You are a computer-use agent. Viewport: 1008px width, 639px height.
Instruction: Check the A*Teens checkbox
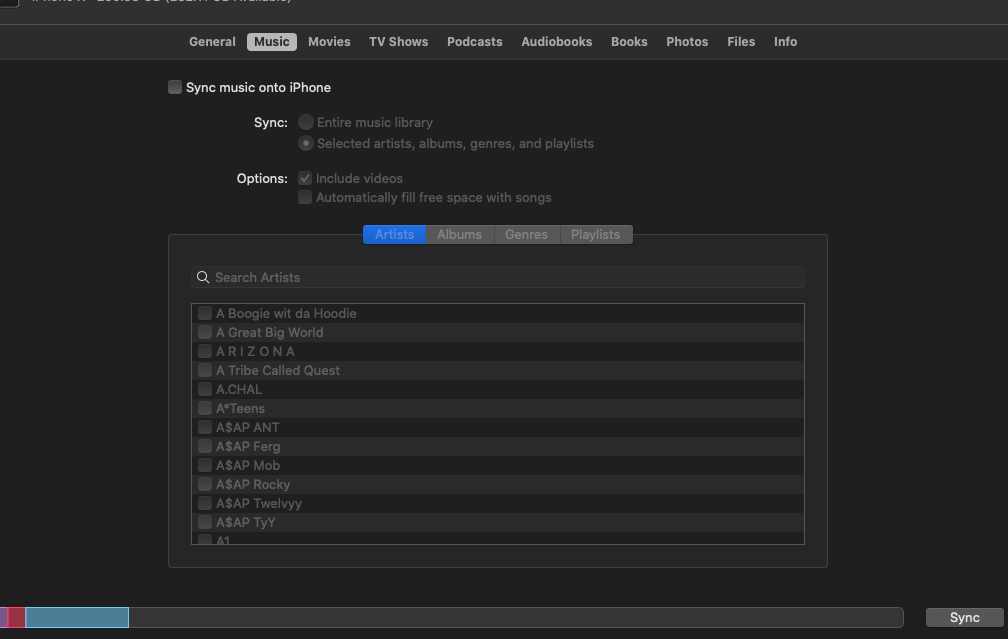pyautogui.click(x=204, y=408)
